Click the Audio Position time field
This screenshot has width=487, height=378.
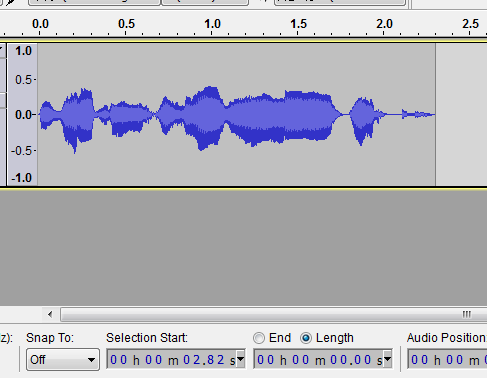point(447,359)
